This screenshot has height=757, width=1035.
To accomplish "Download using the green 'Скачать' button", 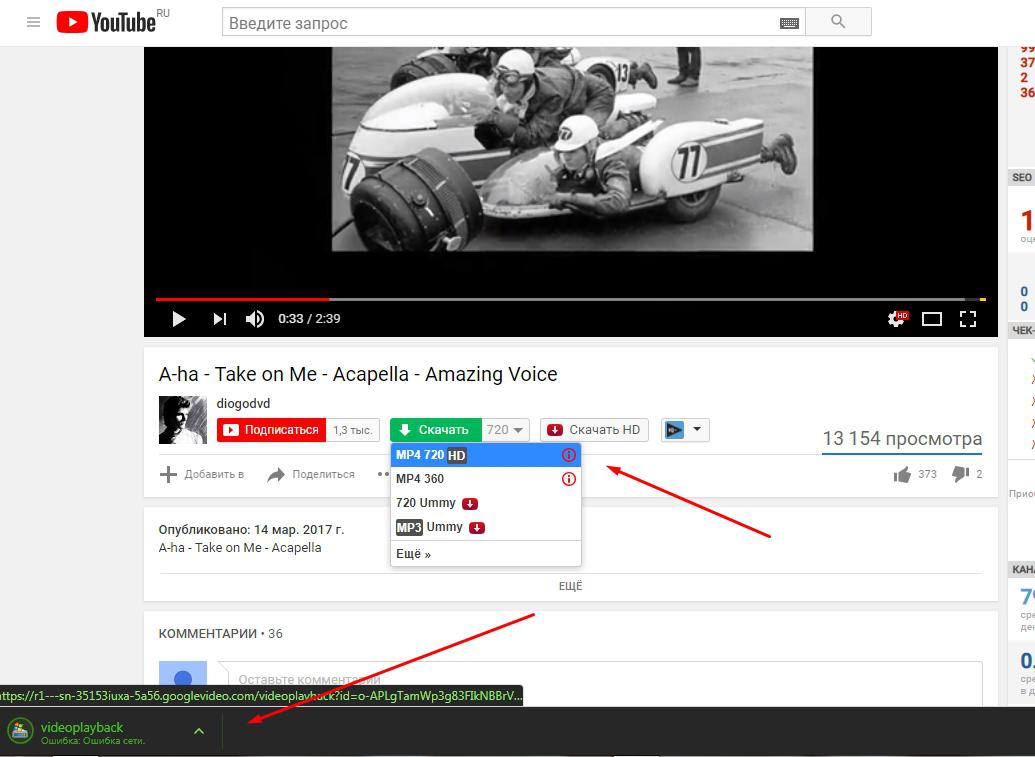I will 436,430.
